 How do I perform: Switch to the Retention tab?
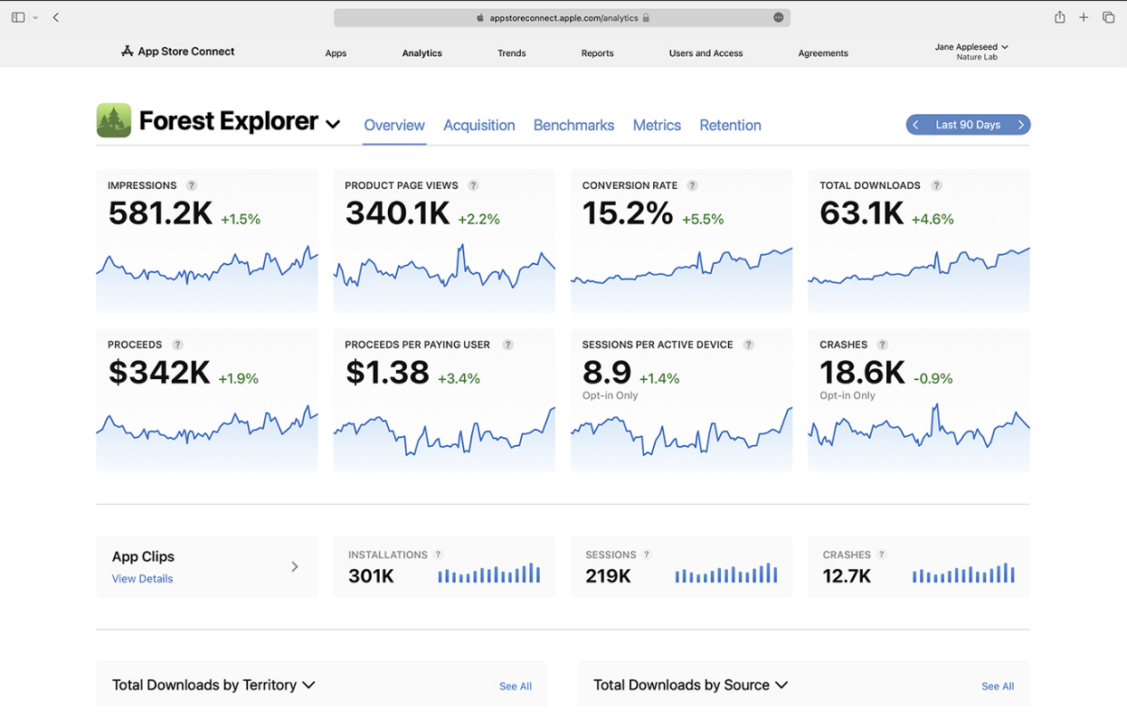tap(730, 125)
